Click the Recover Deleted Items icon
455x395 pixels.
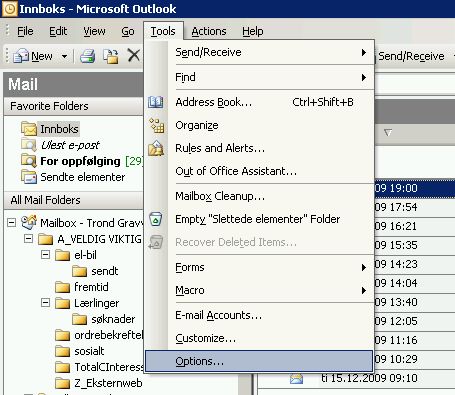click(x=156, y=242)
